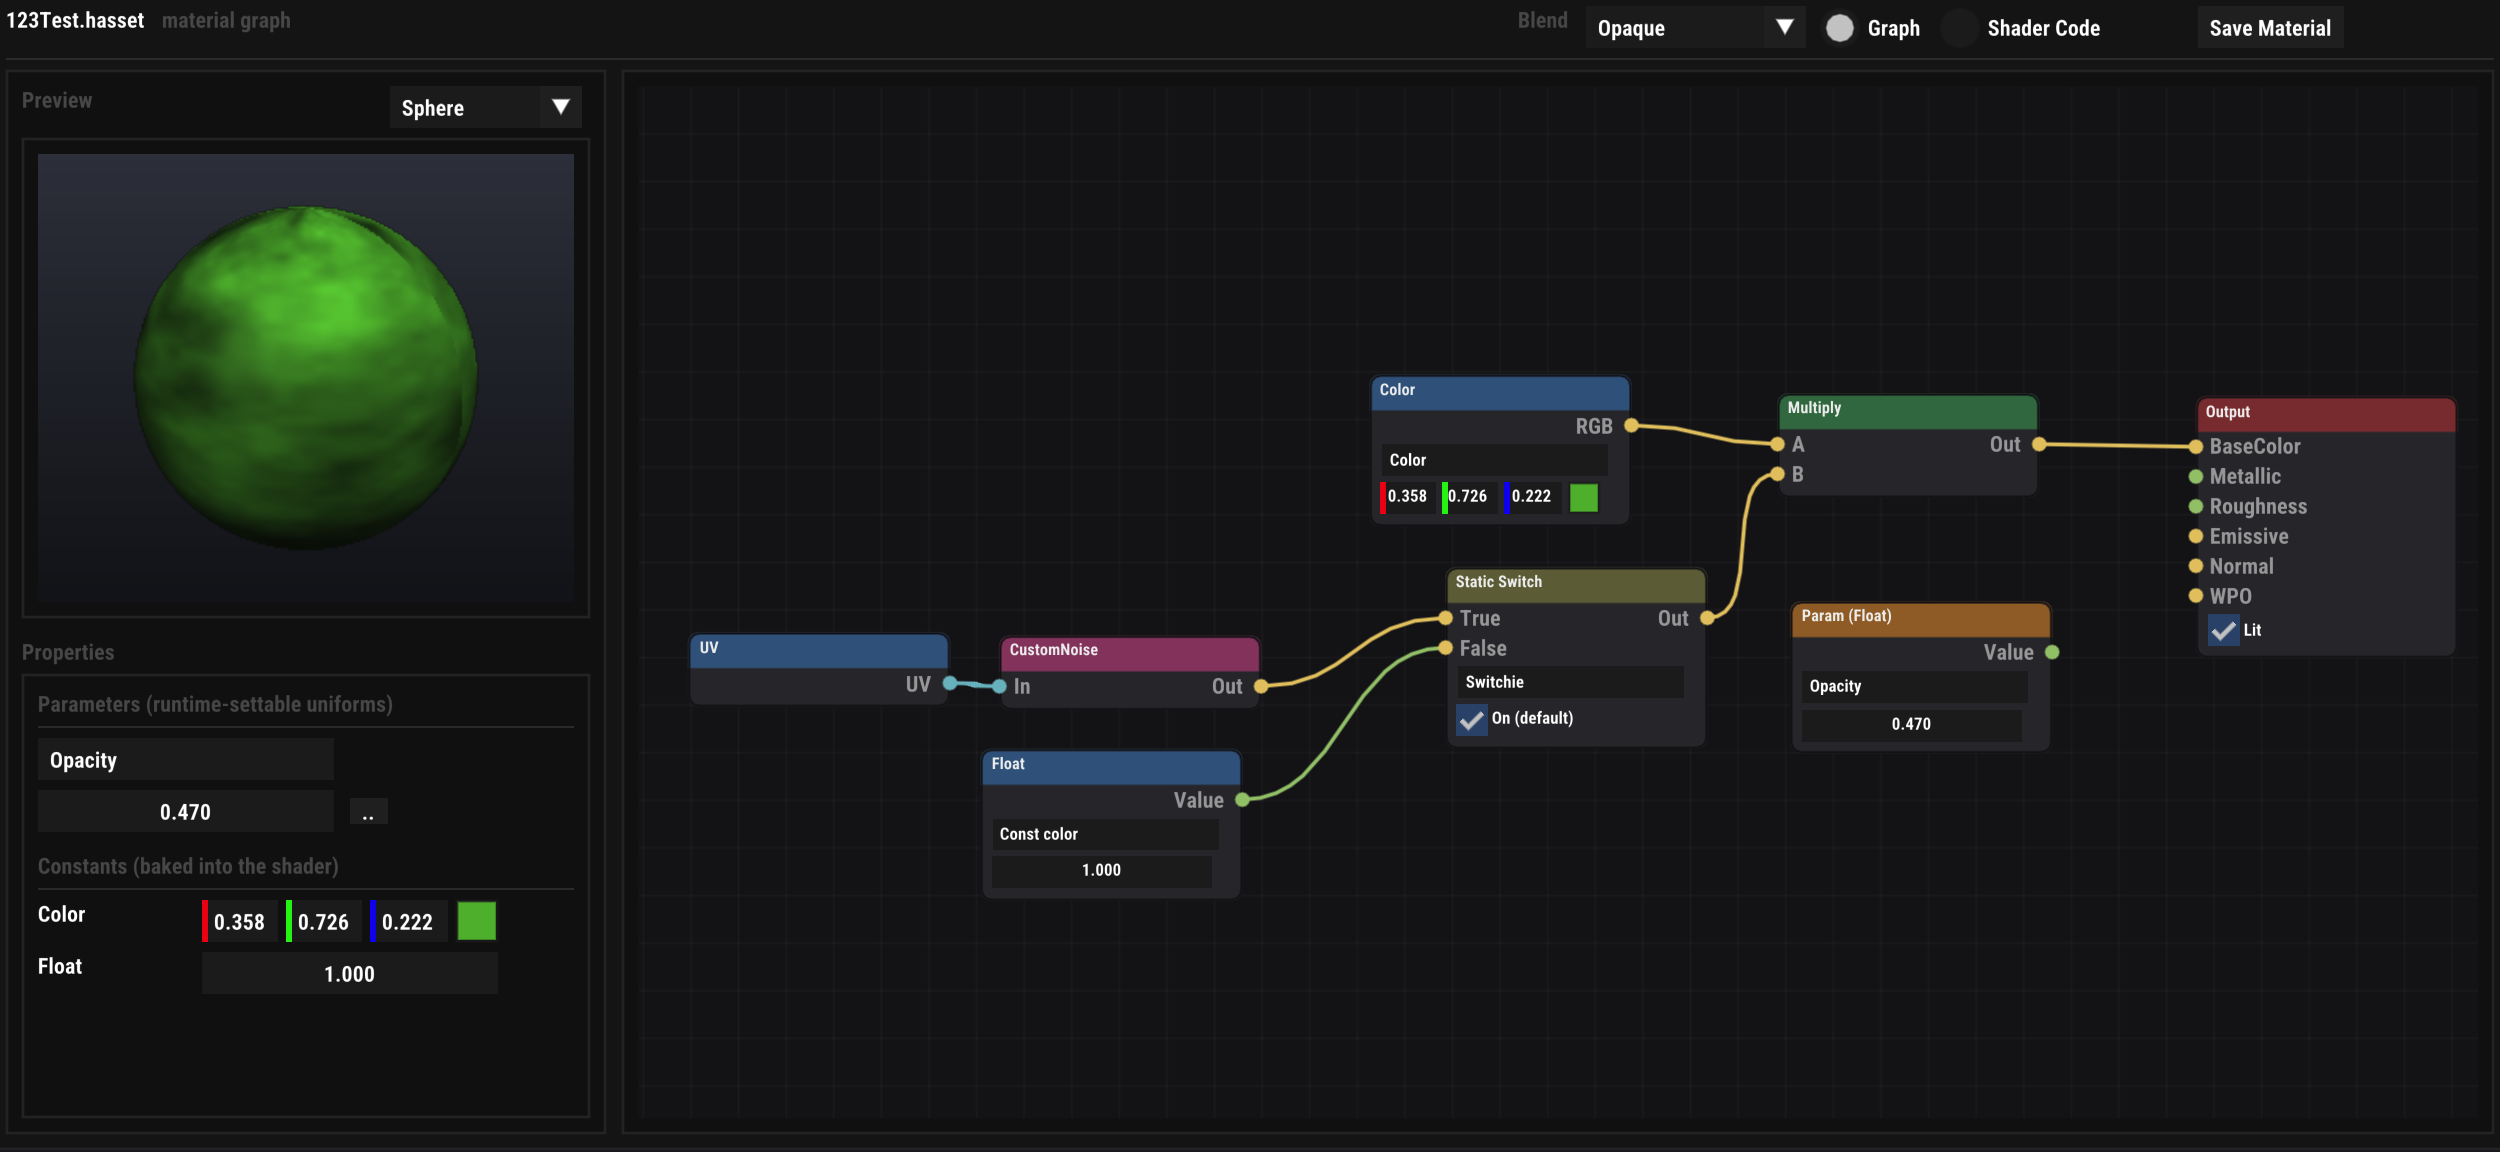Image resolution: width=2500 pixels, height=1152 pixels.
Task: Click the UV node output pin
Action: pos(950,684)
